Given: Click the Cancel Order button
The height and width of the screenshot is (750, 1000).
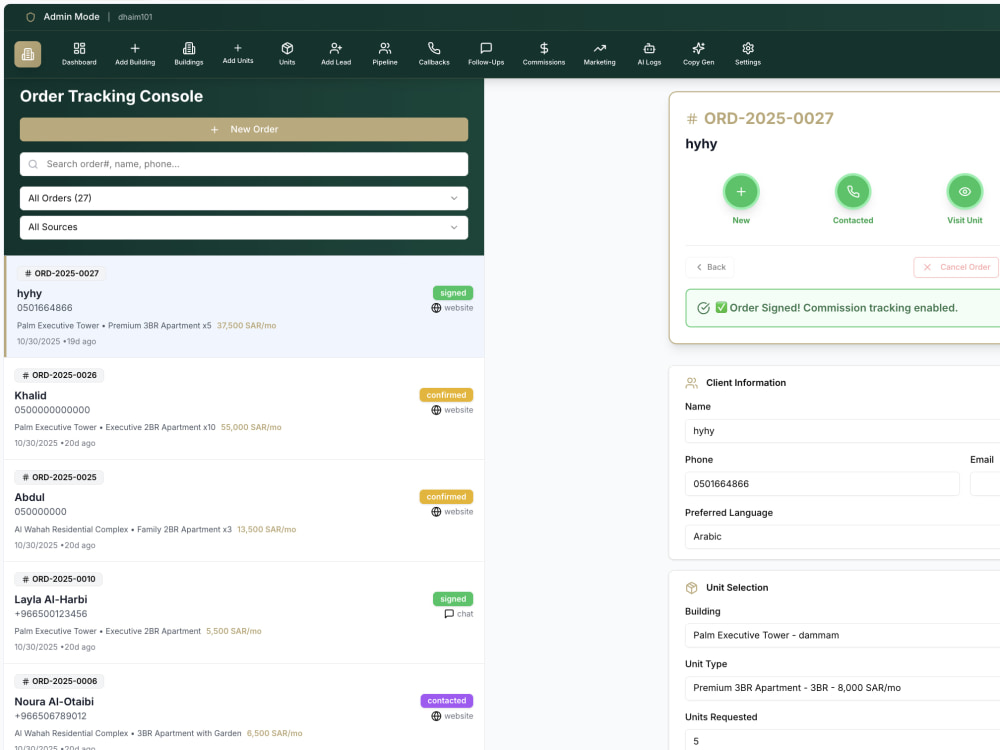Looking at the screenshot, I should pos(956,267).
